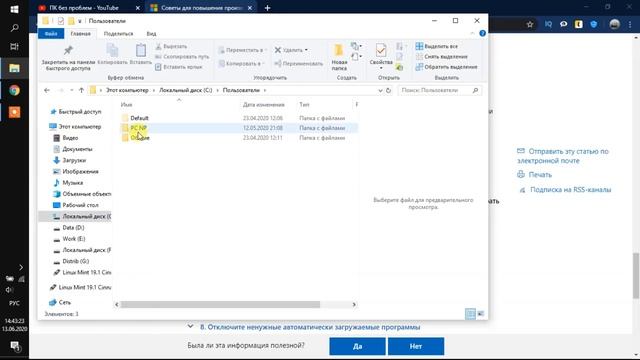Switch to the Home (Главная) tab
Viewport: 640px width, 360px height.
pyautogui.click(x=80, y=34)
